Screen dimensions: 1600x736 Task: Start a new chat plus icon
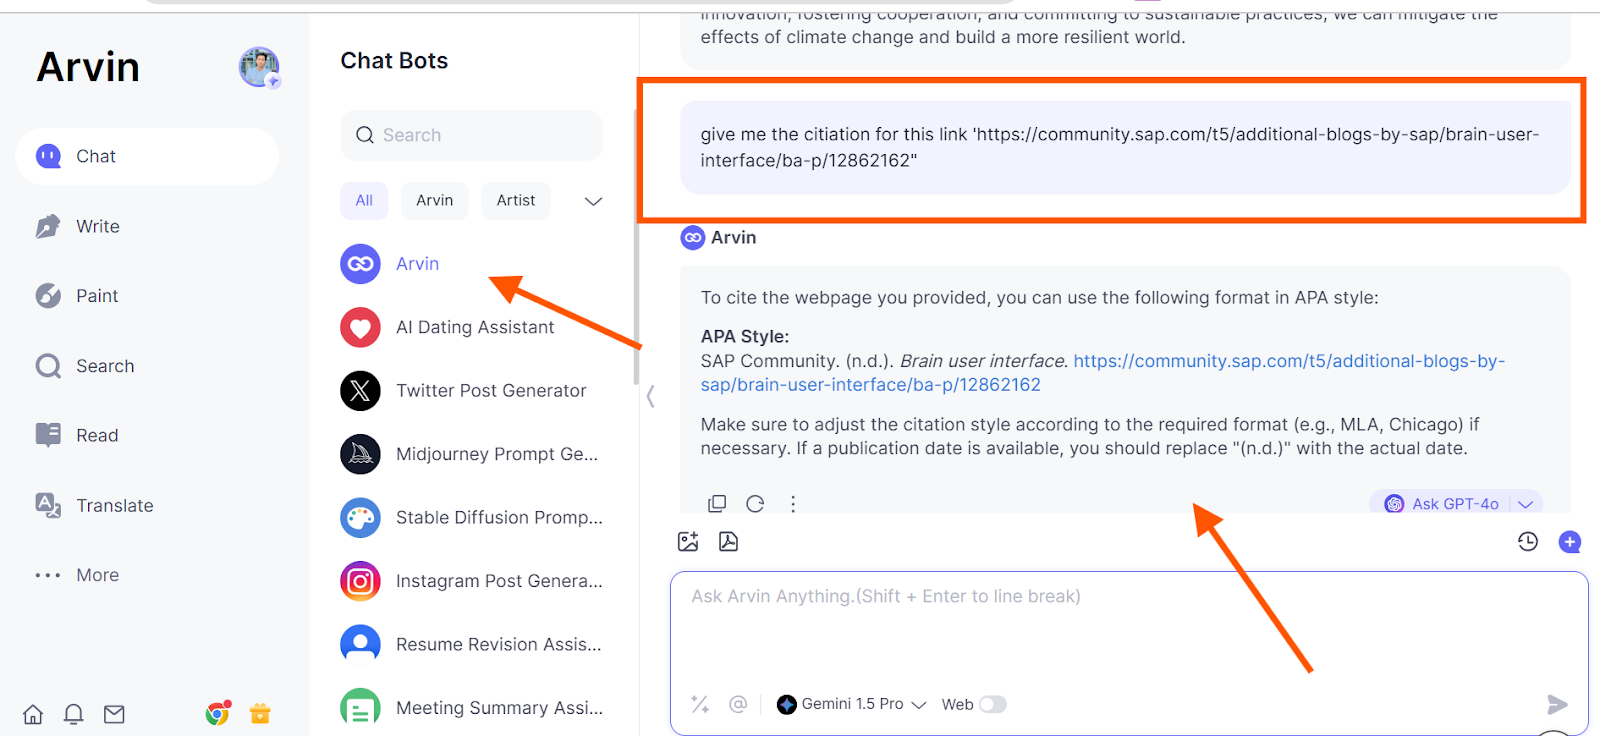click(1570, 542)
